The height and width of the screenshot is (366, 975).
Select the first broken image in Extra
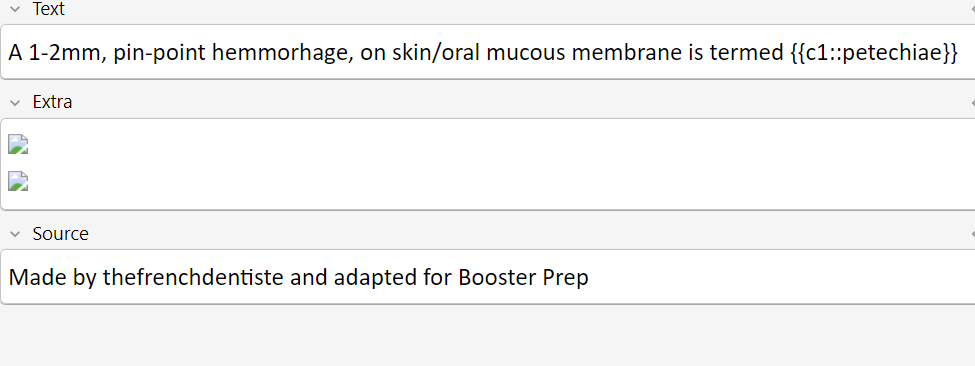click(18, 144)
